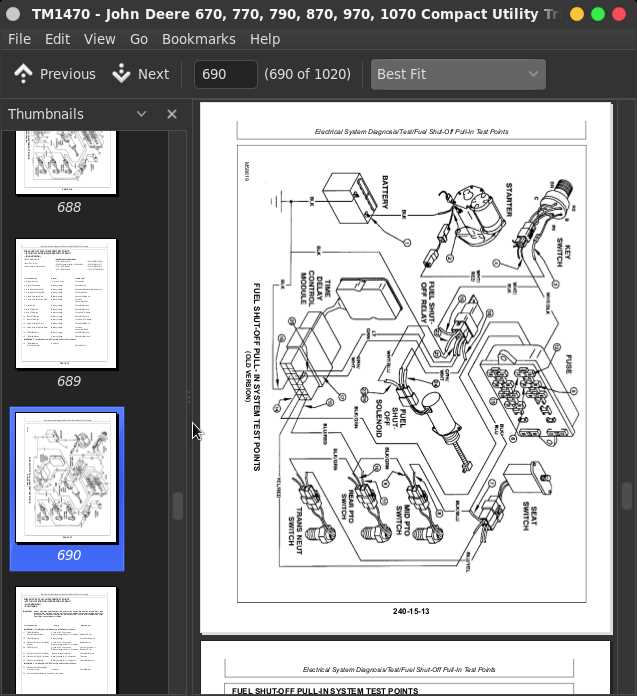Click the down-arrow Next icon
The image size is (637, 696).
[121, 74]
